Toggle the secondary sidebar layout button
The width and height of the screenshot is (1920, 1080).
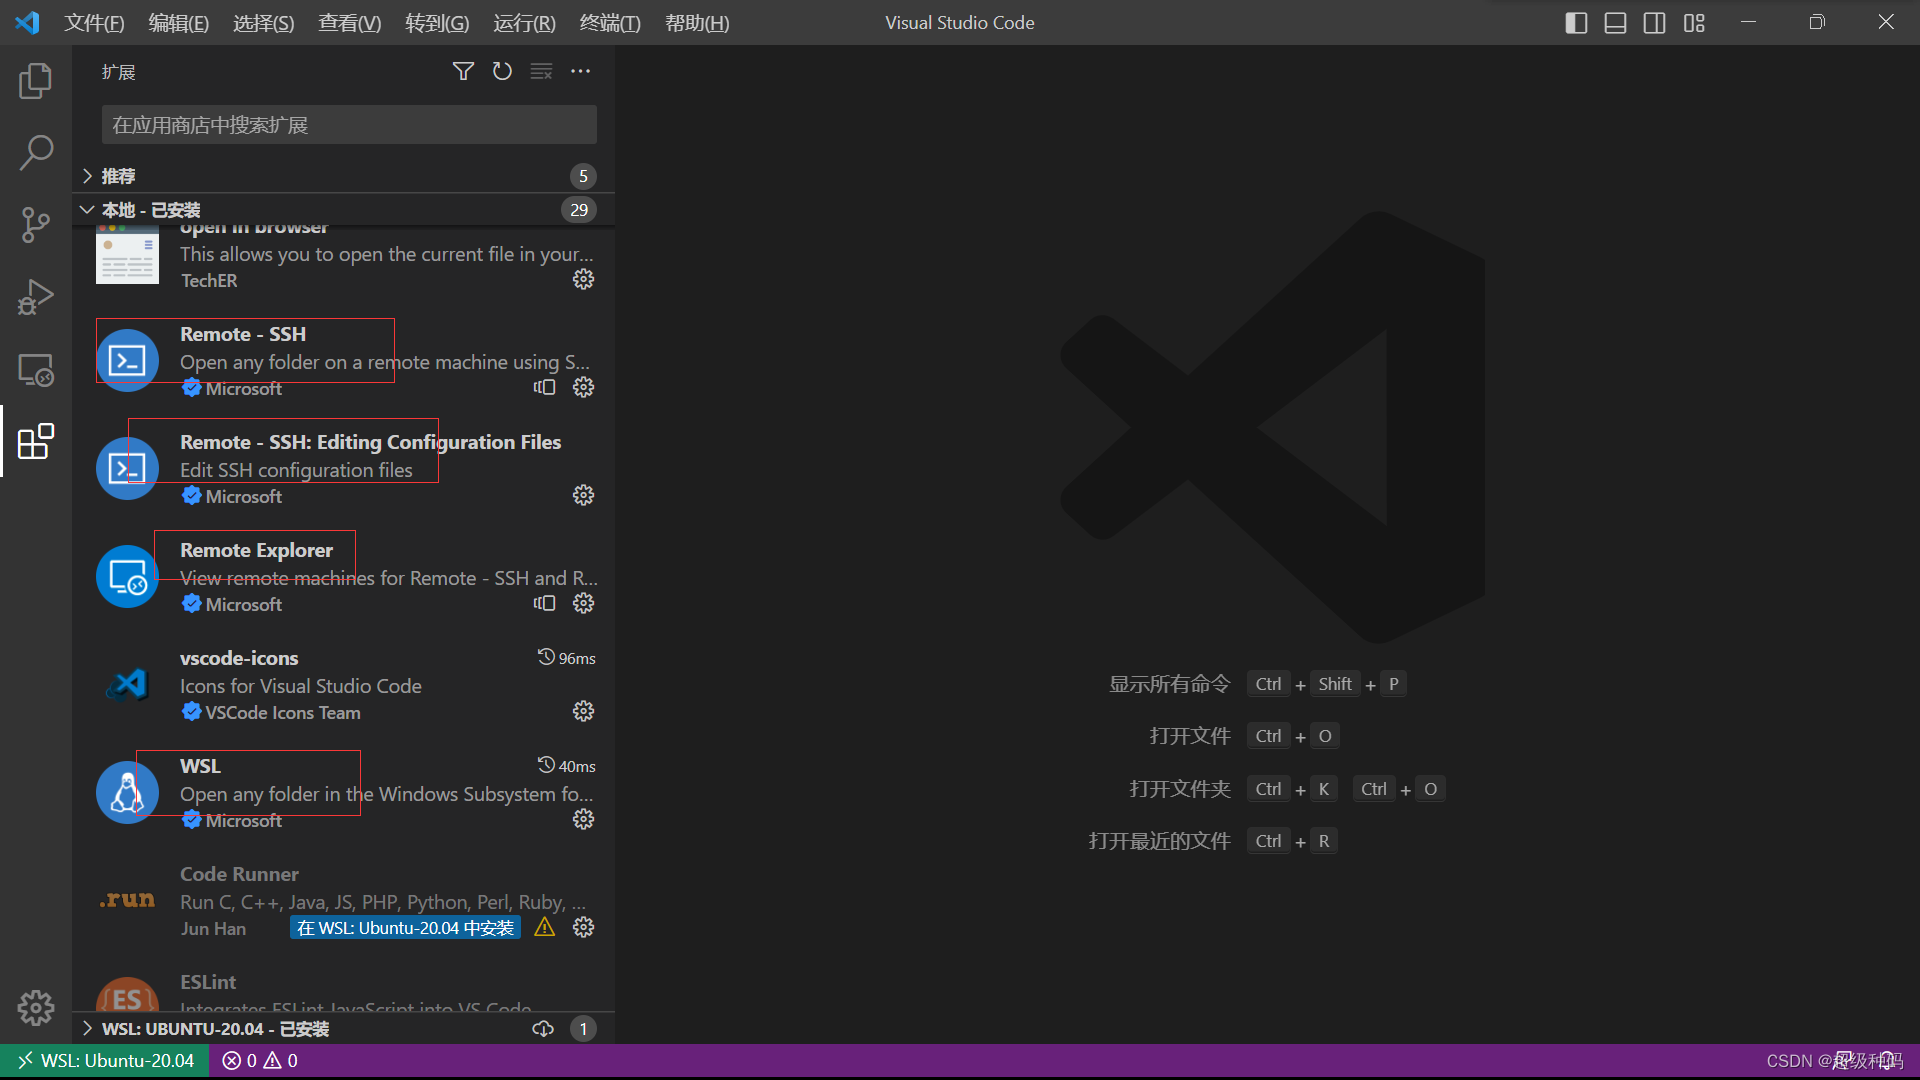coord(1654,22)
